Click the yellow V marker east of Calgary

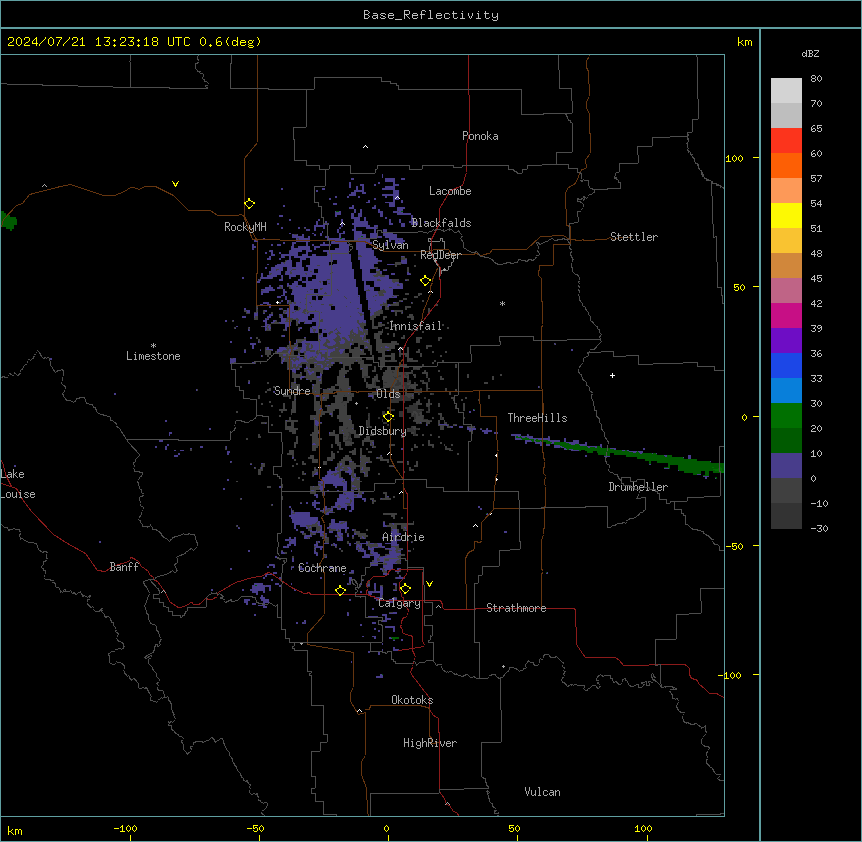coord(429,584)
